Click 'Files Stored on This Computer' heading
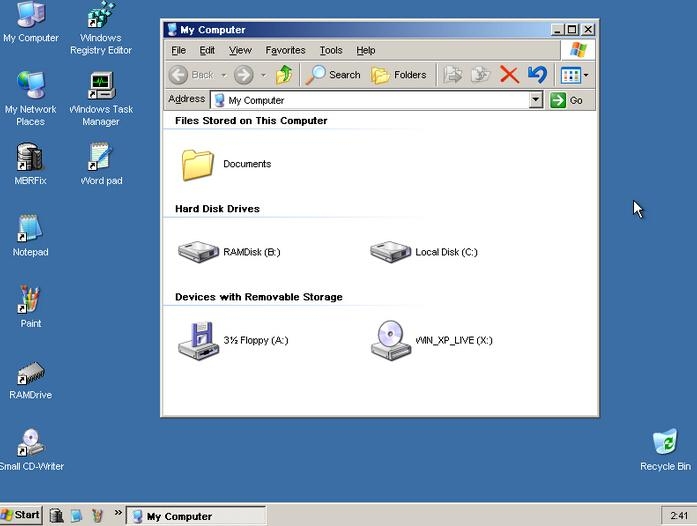The width and height of the screenshot is (697, 526). coord(251,120)
